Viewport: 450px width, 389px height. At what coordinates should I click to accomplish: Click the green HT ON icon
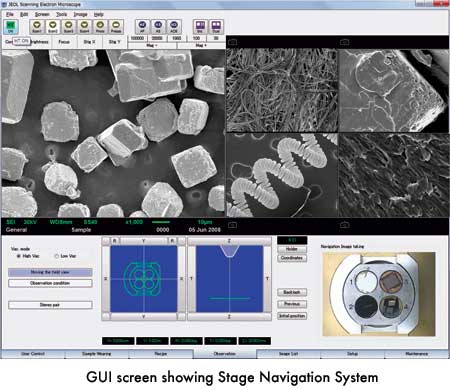[x=11, y=27]
